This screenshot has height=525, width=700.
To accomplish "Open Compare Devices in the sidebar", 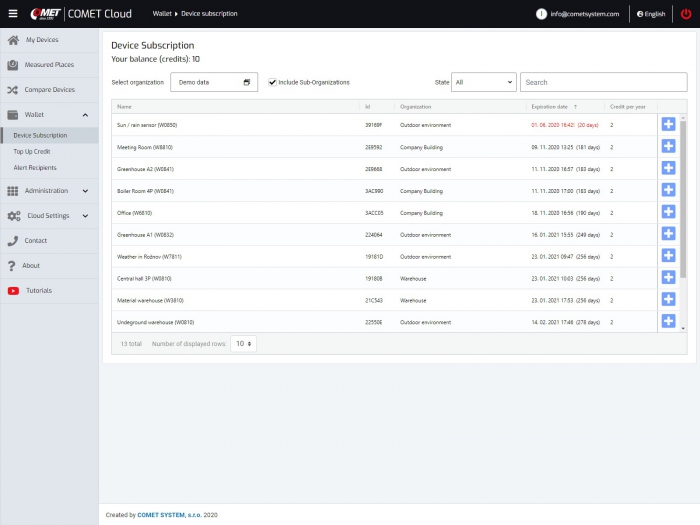I will pos(49,90).
